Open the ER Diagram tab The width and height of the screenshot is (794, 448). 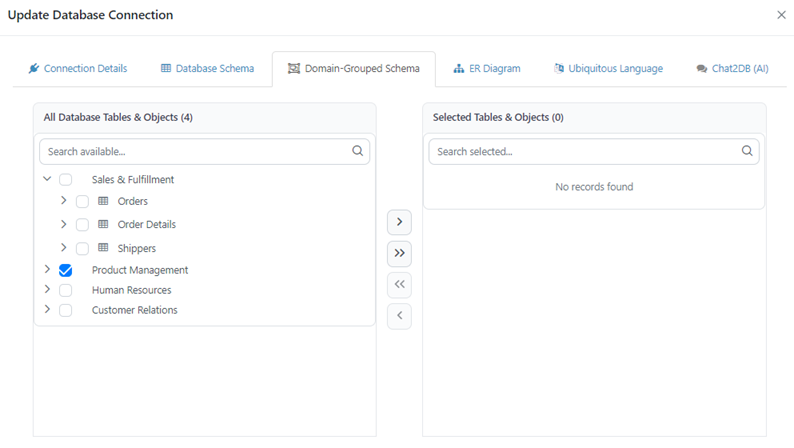487,69
